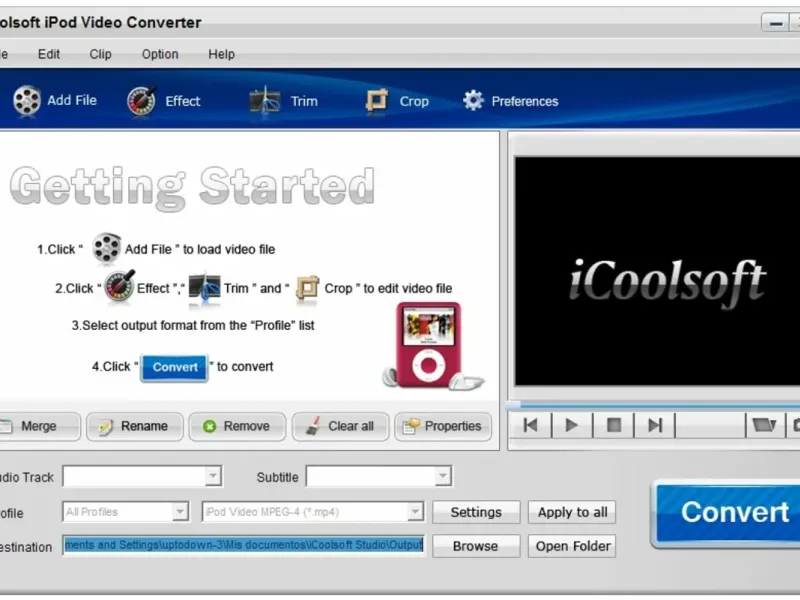Open file Properties
The width and height of the screenshot is (800, 600).
point(443,427)
